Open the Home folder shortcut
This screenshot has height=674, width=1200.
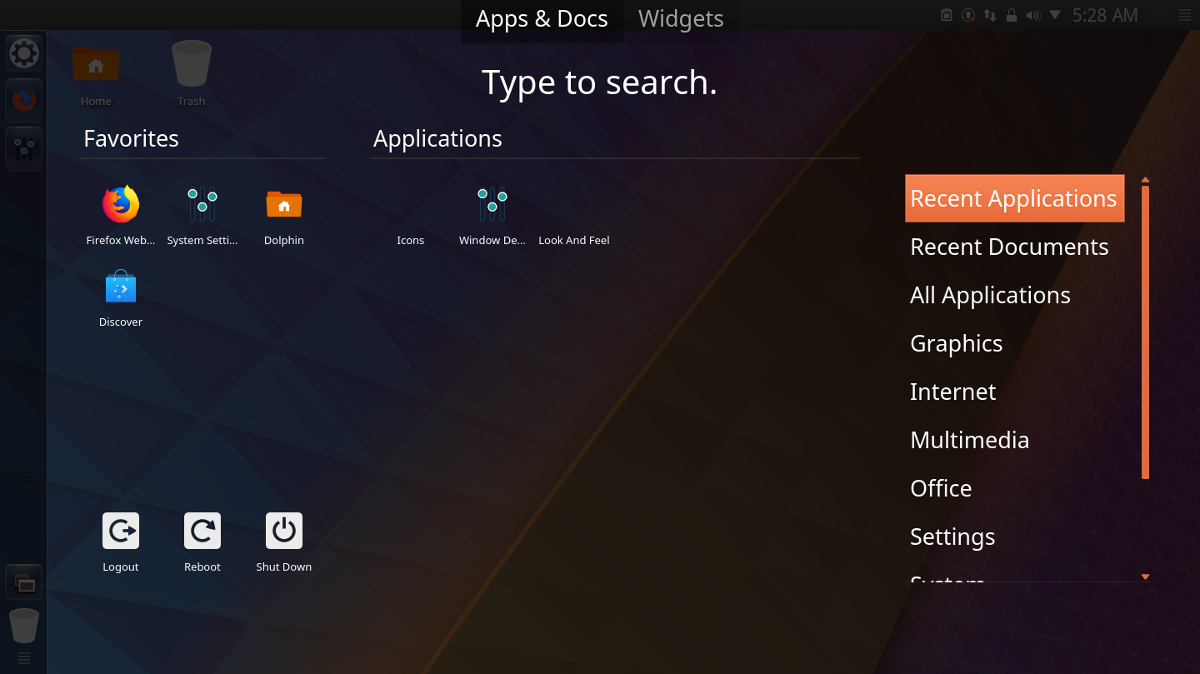tap(96, 65)
